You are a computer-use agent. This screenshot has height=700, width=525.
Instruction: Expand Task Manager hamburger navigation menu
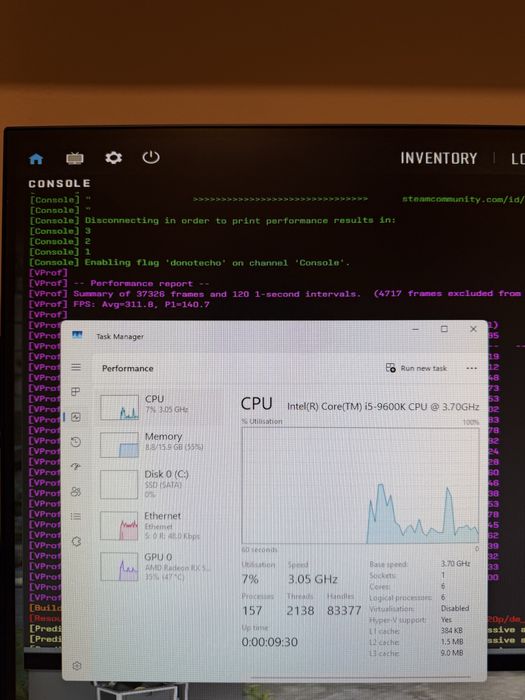[x=76, y=367]
